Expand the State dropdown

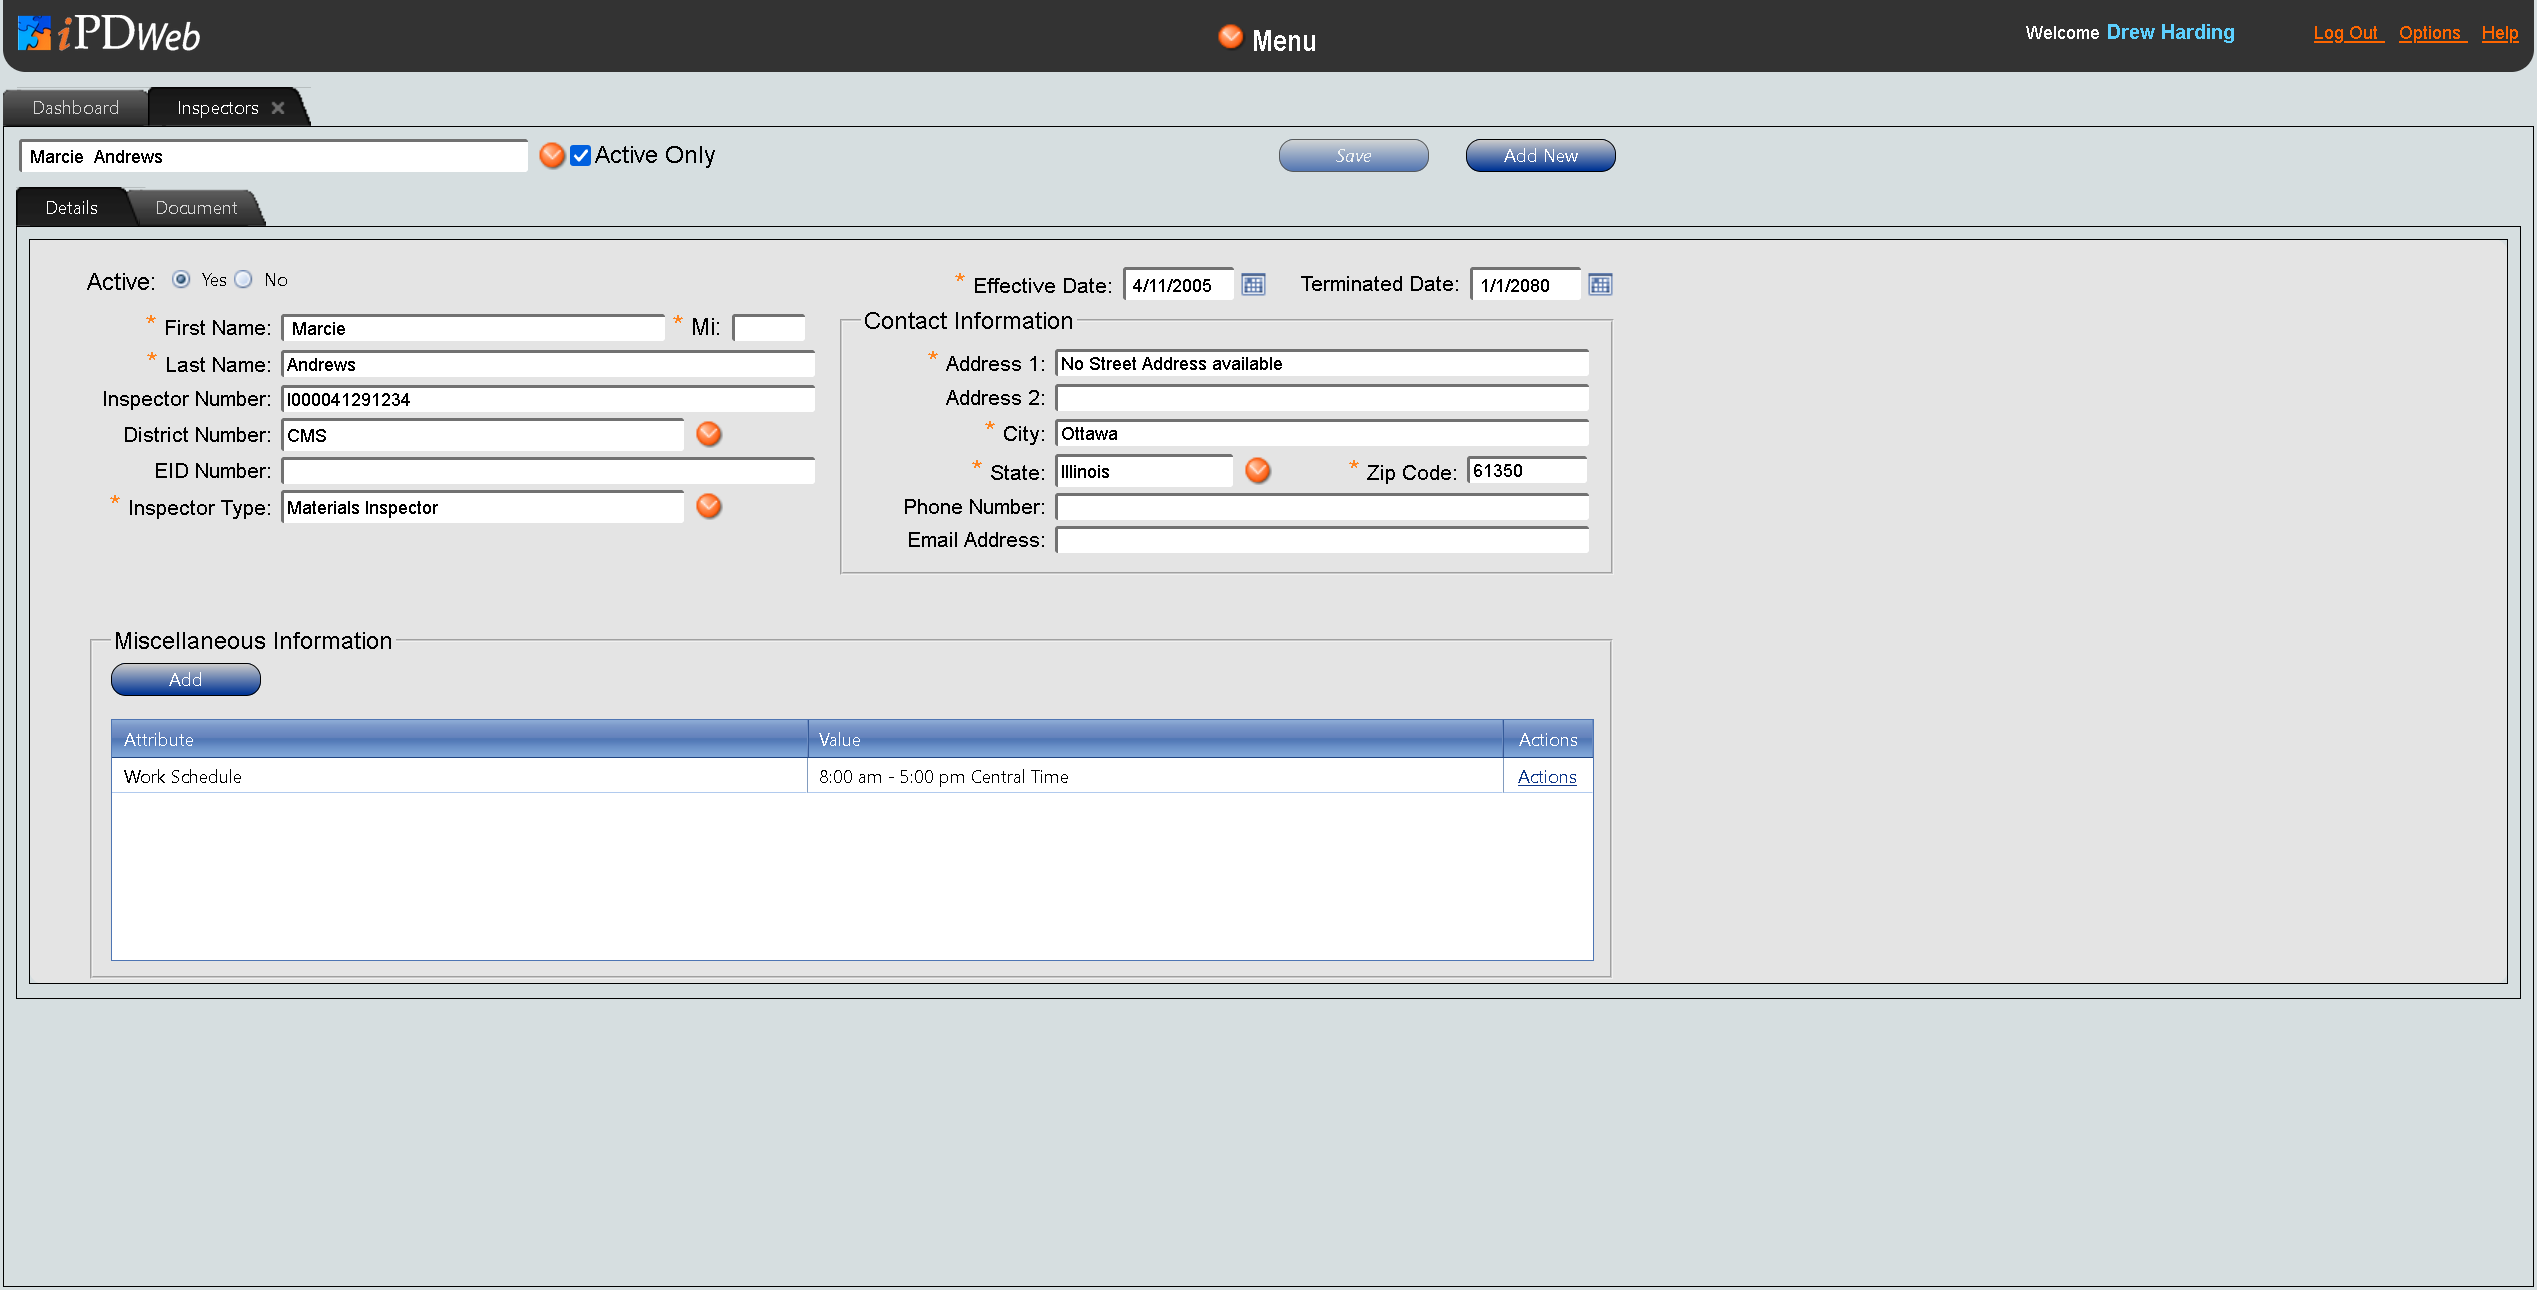pyautogui.click(x=1258, y=471)
